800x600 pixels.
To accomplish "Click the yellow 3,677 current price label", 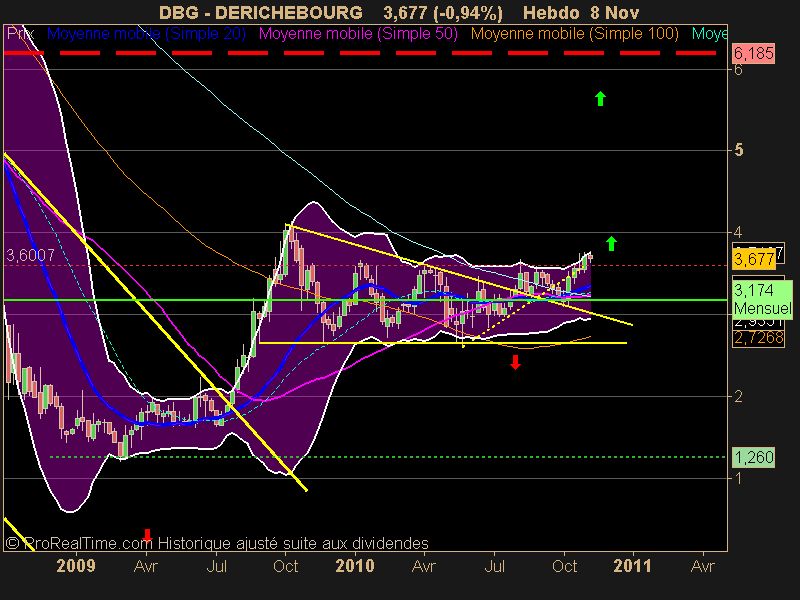I will tap(754, 259).
